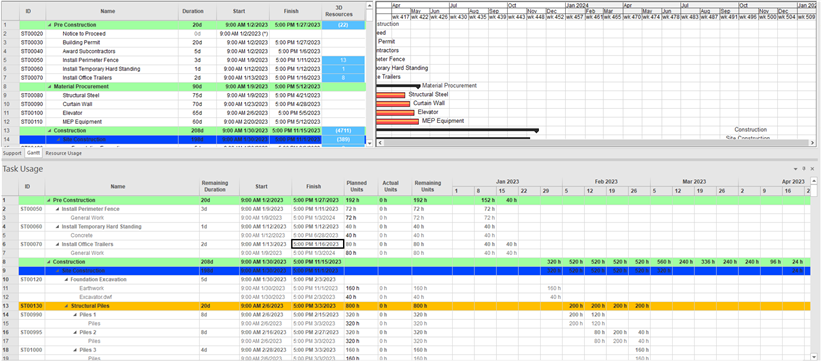Screen dimensions: 822x363
Task: Collapse Material Procurement group in Gantt table
Action: pyautogui.click(x=49, y=87)
